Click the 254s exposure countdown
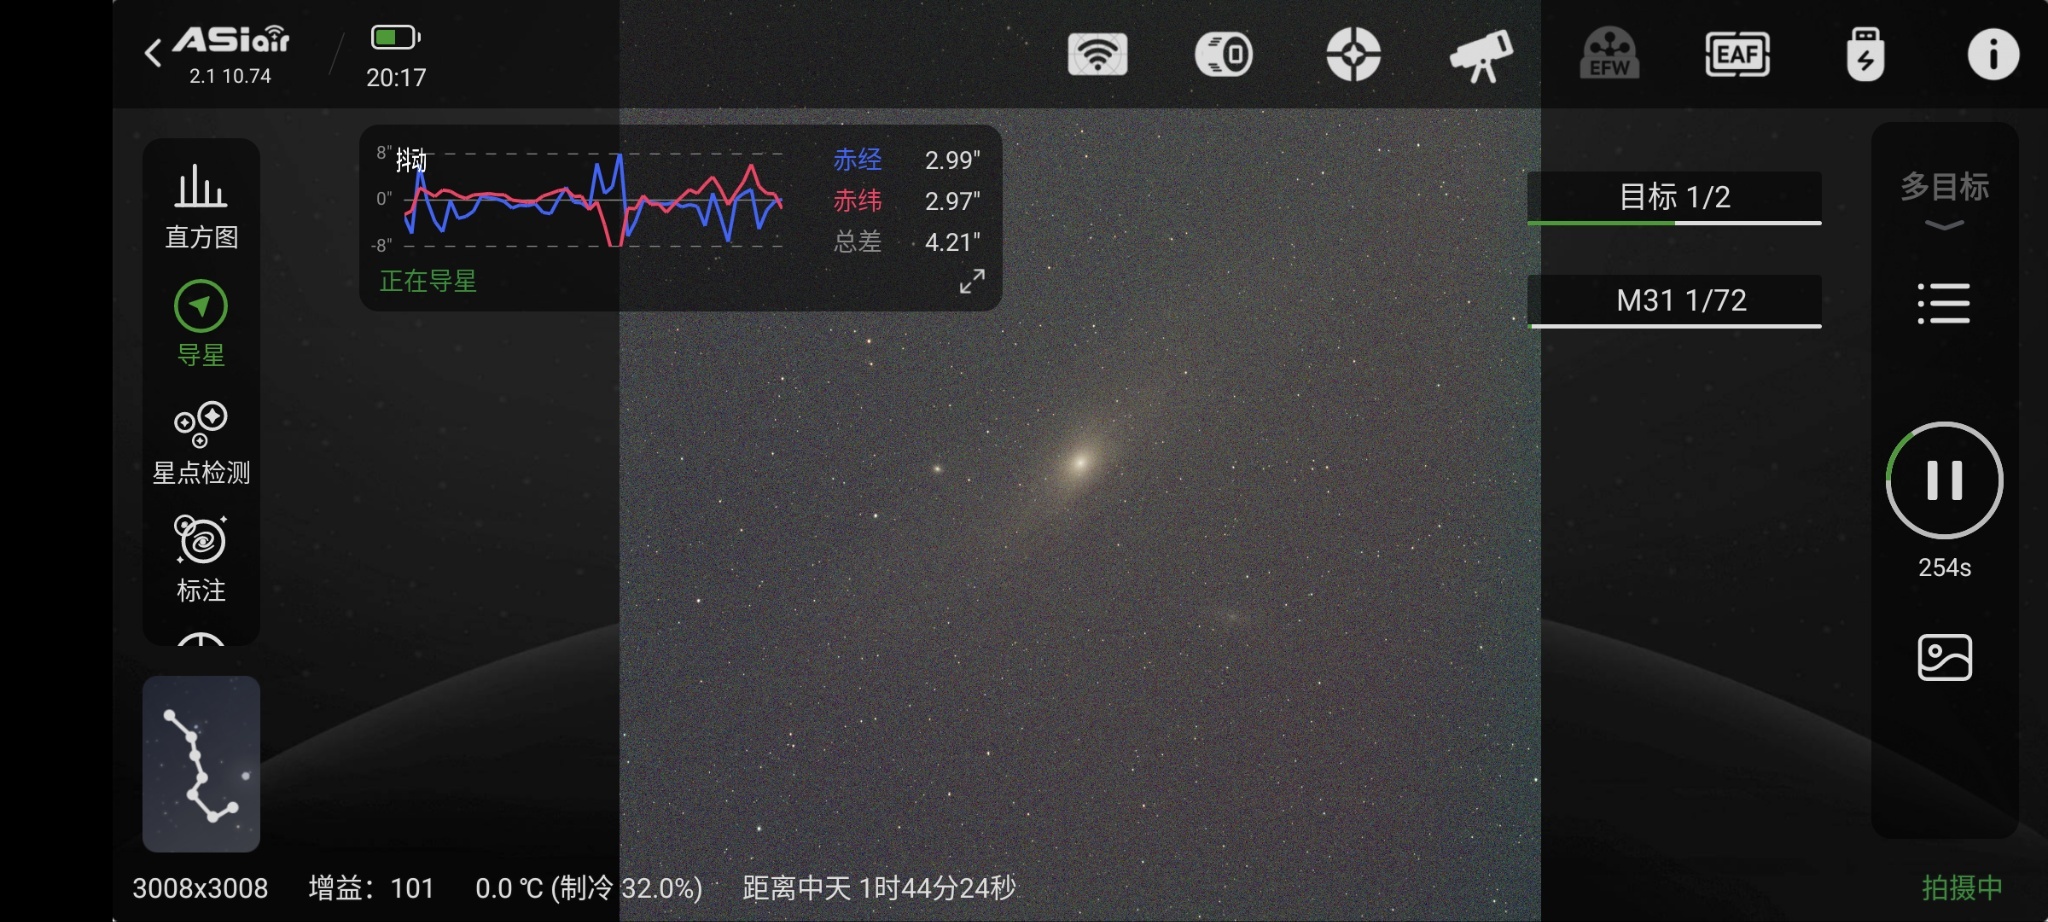2048x922 pixels. tap(1944, 567)
